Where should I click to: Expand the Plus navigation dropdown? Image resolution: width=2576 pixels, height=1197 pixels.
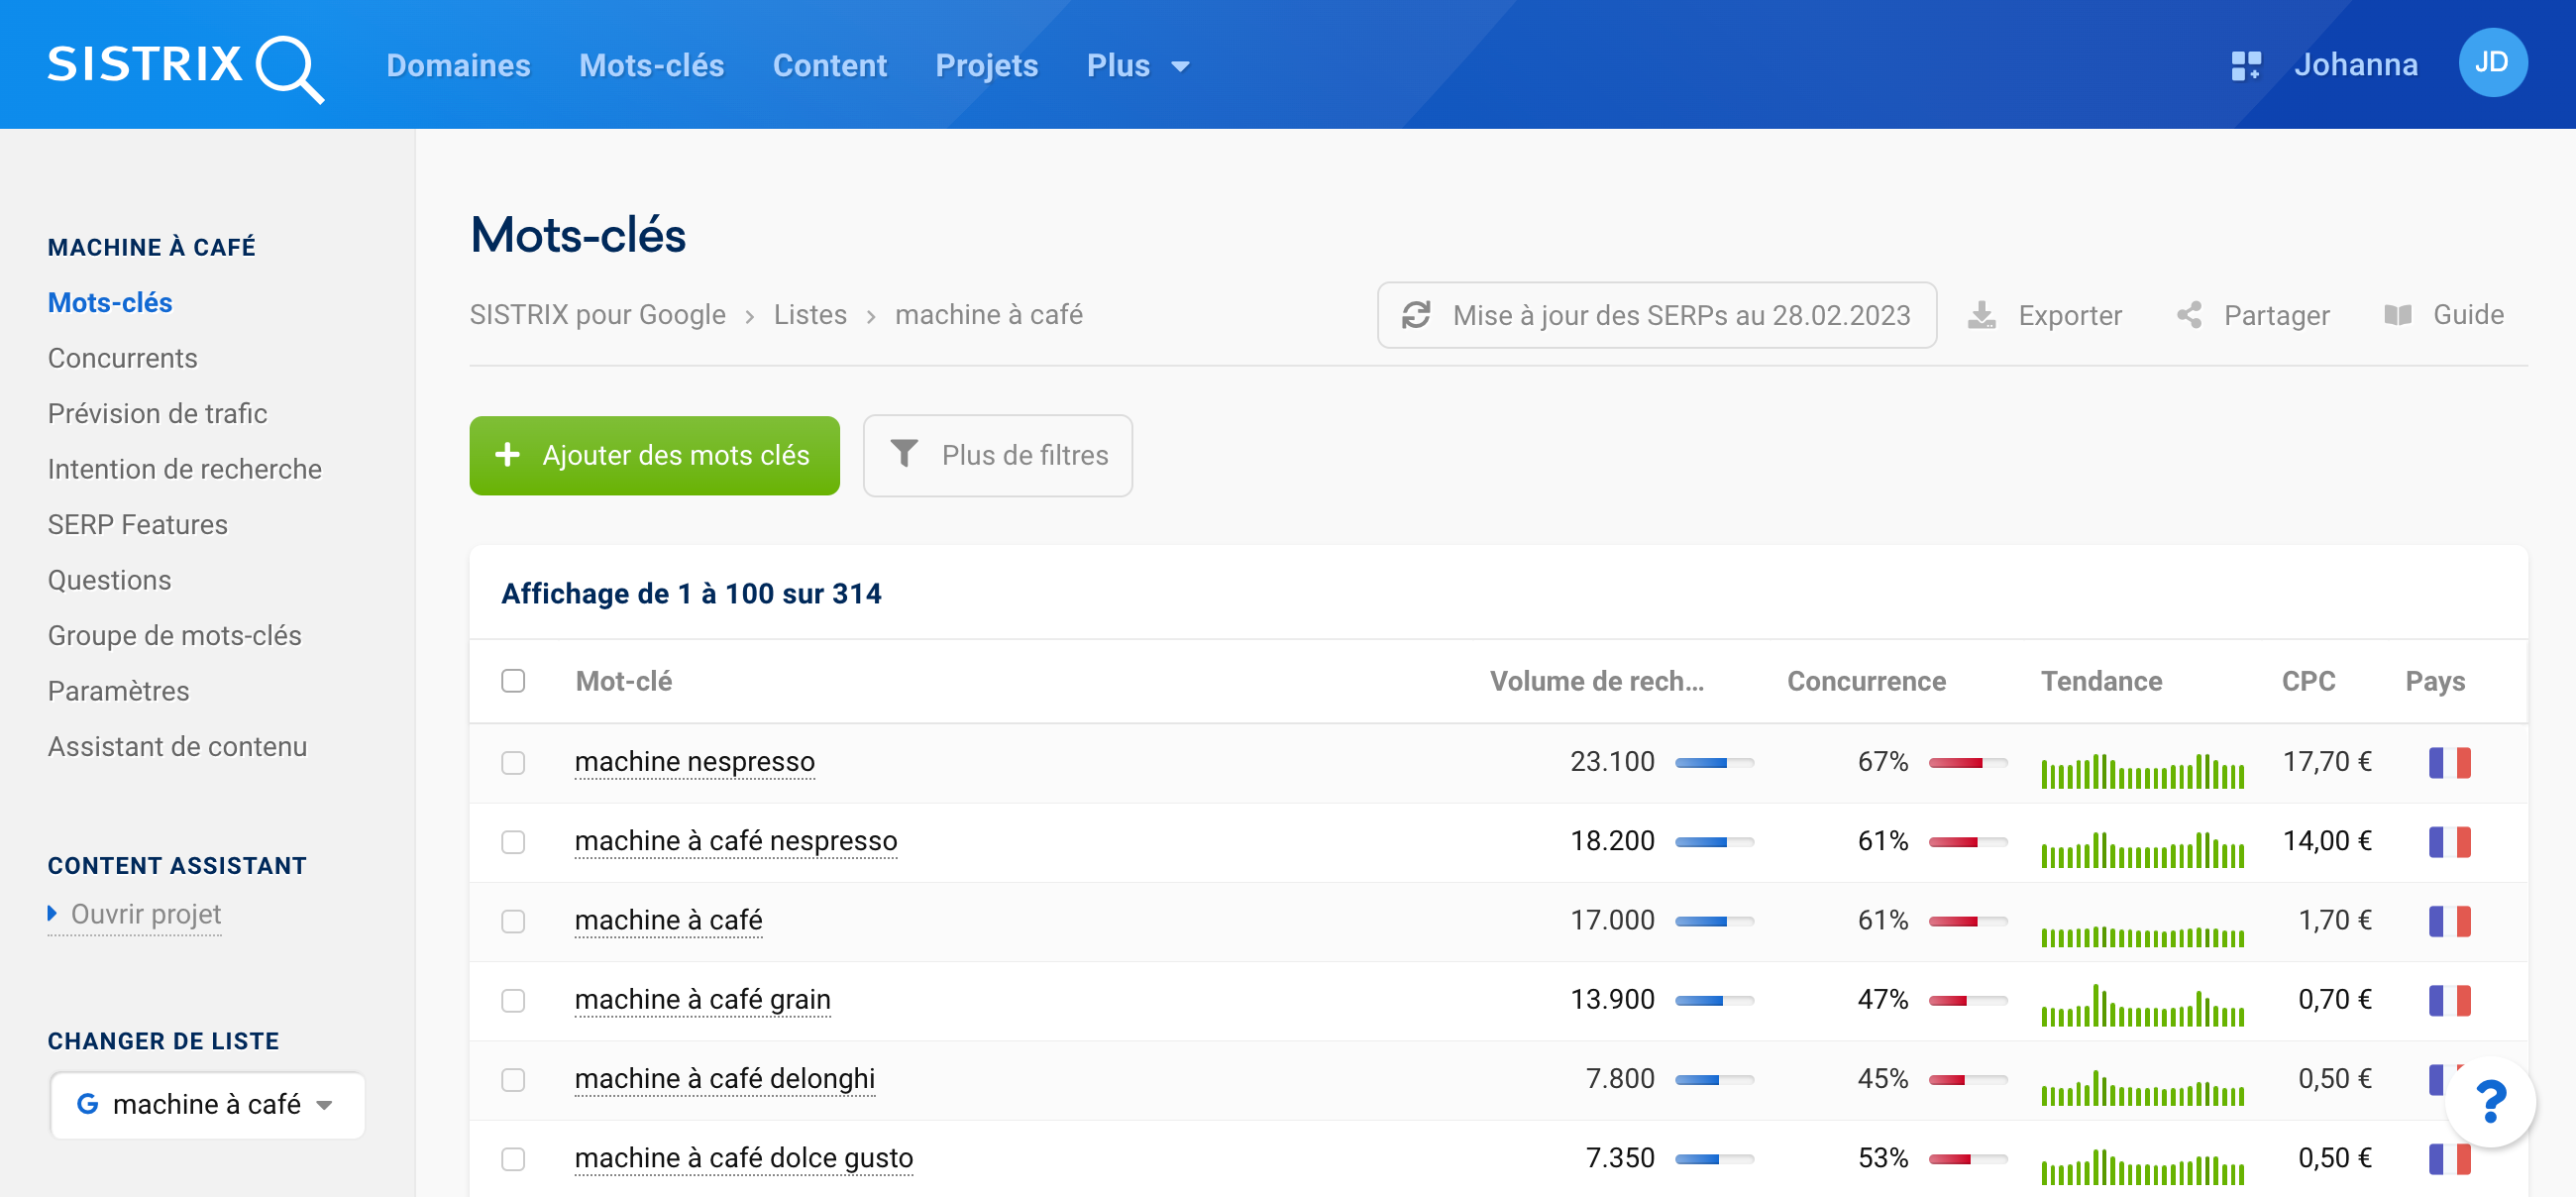click(1138, 66)
